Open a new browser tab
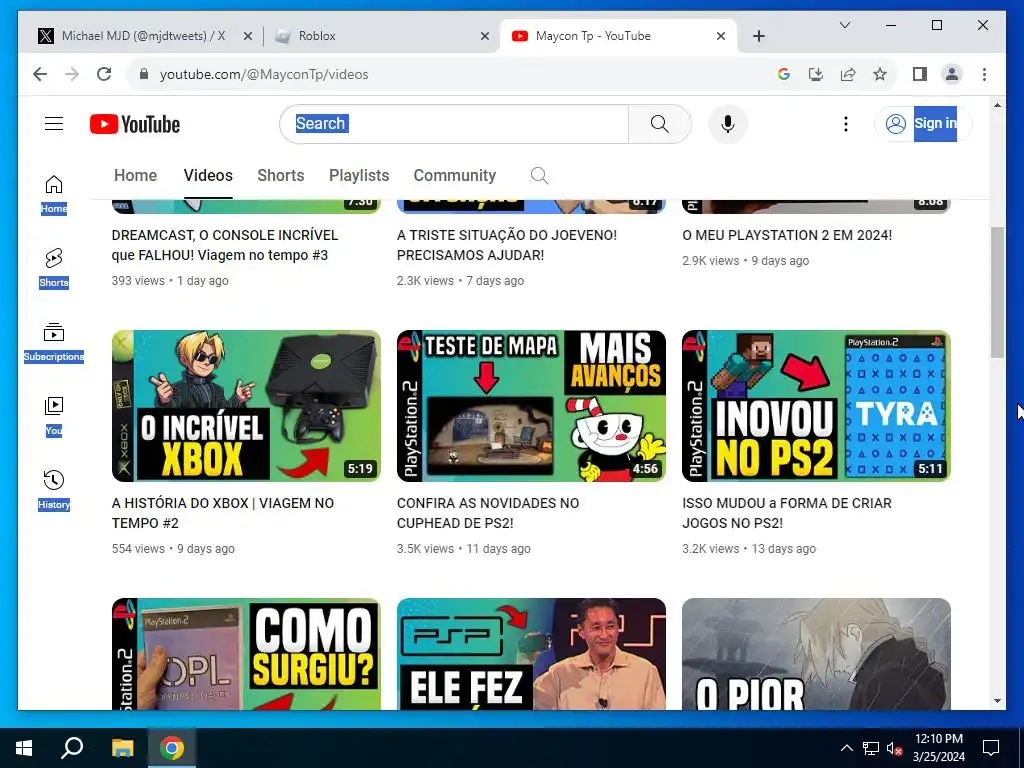The height and width of the screenshot is (768, 1024). point(758,36)
